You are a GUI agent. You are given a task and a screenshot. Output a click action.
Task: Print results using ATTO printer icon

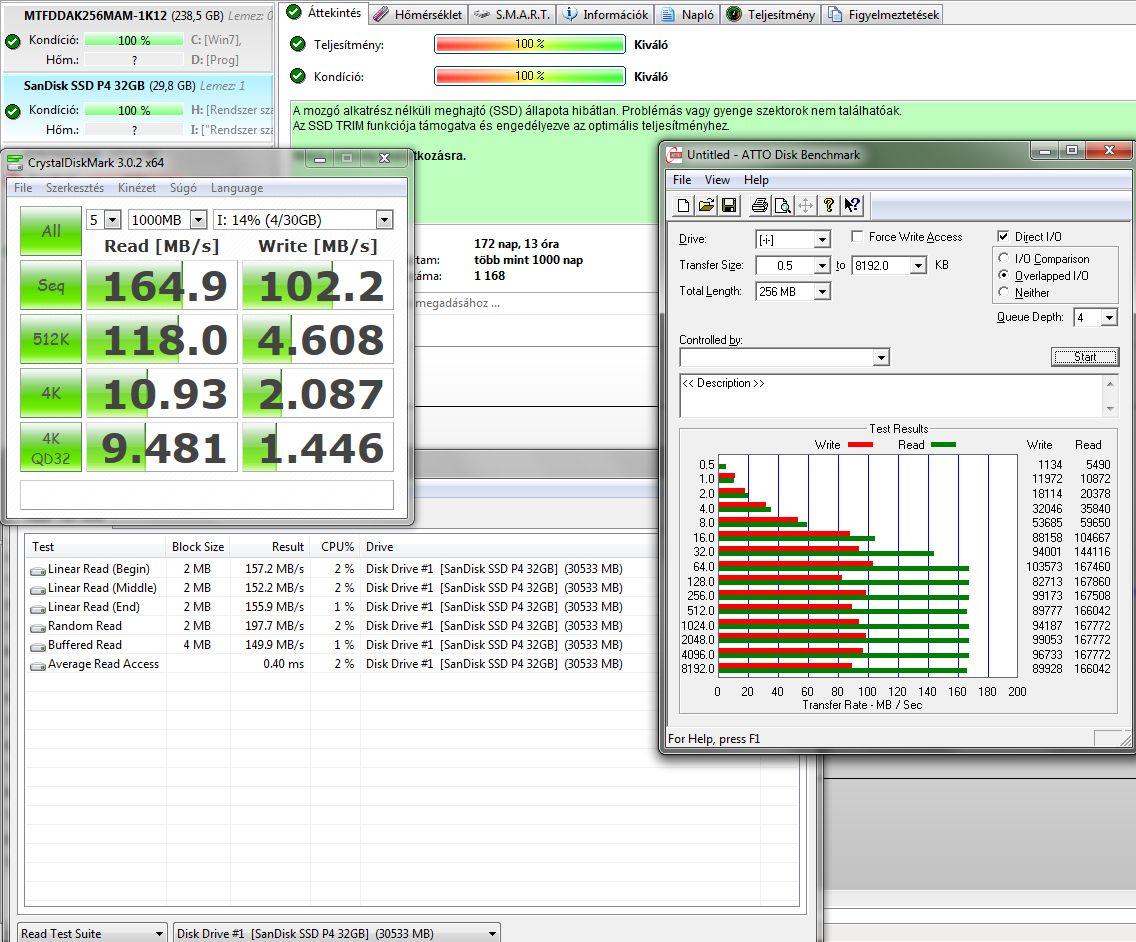[x=759, y=206]
